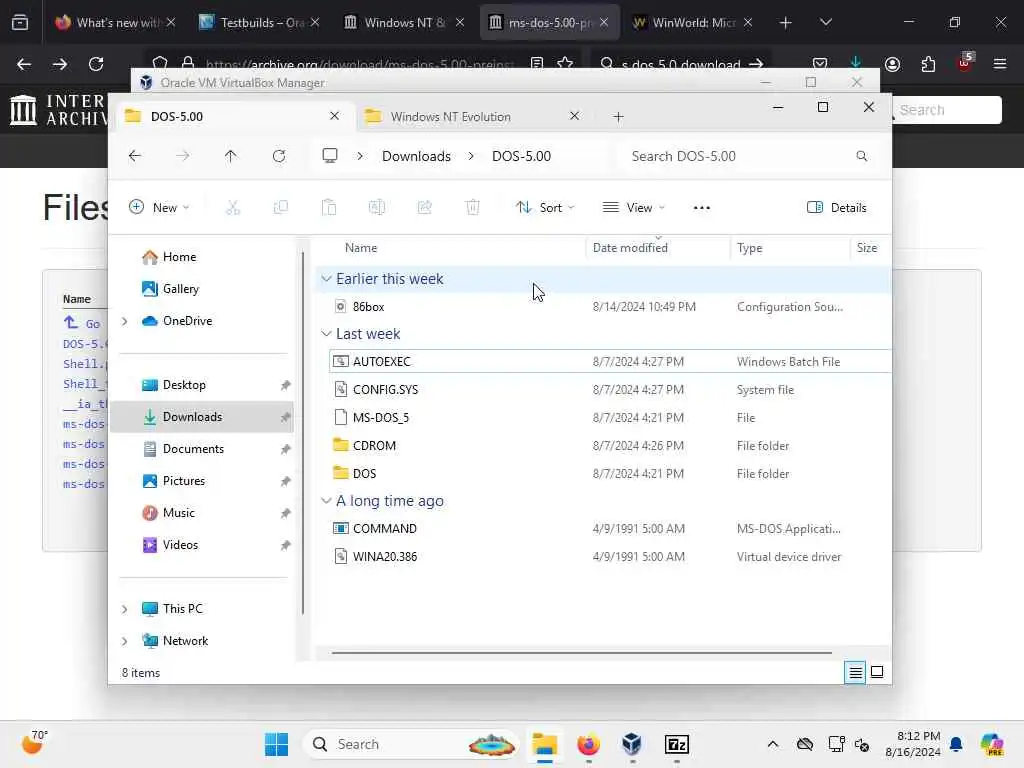Collapse A long time ago group

point(326,501)
